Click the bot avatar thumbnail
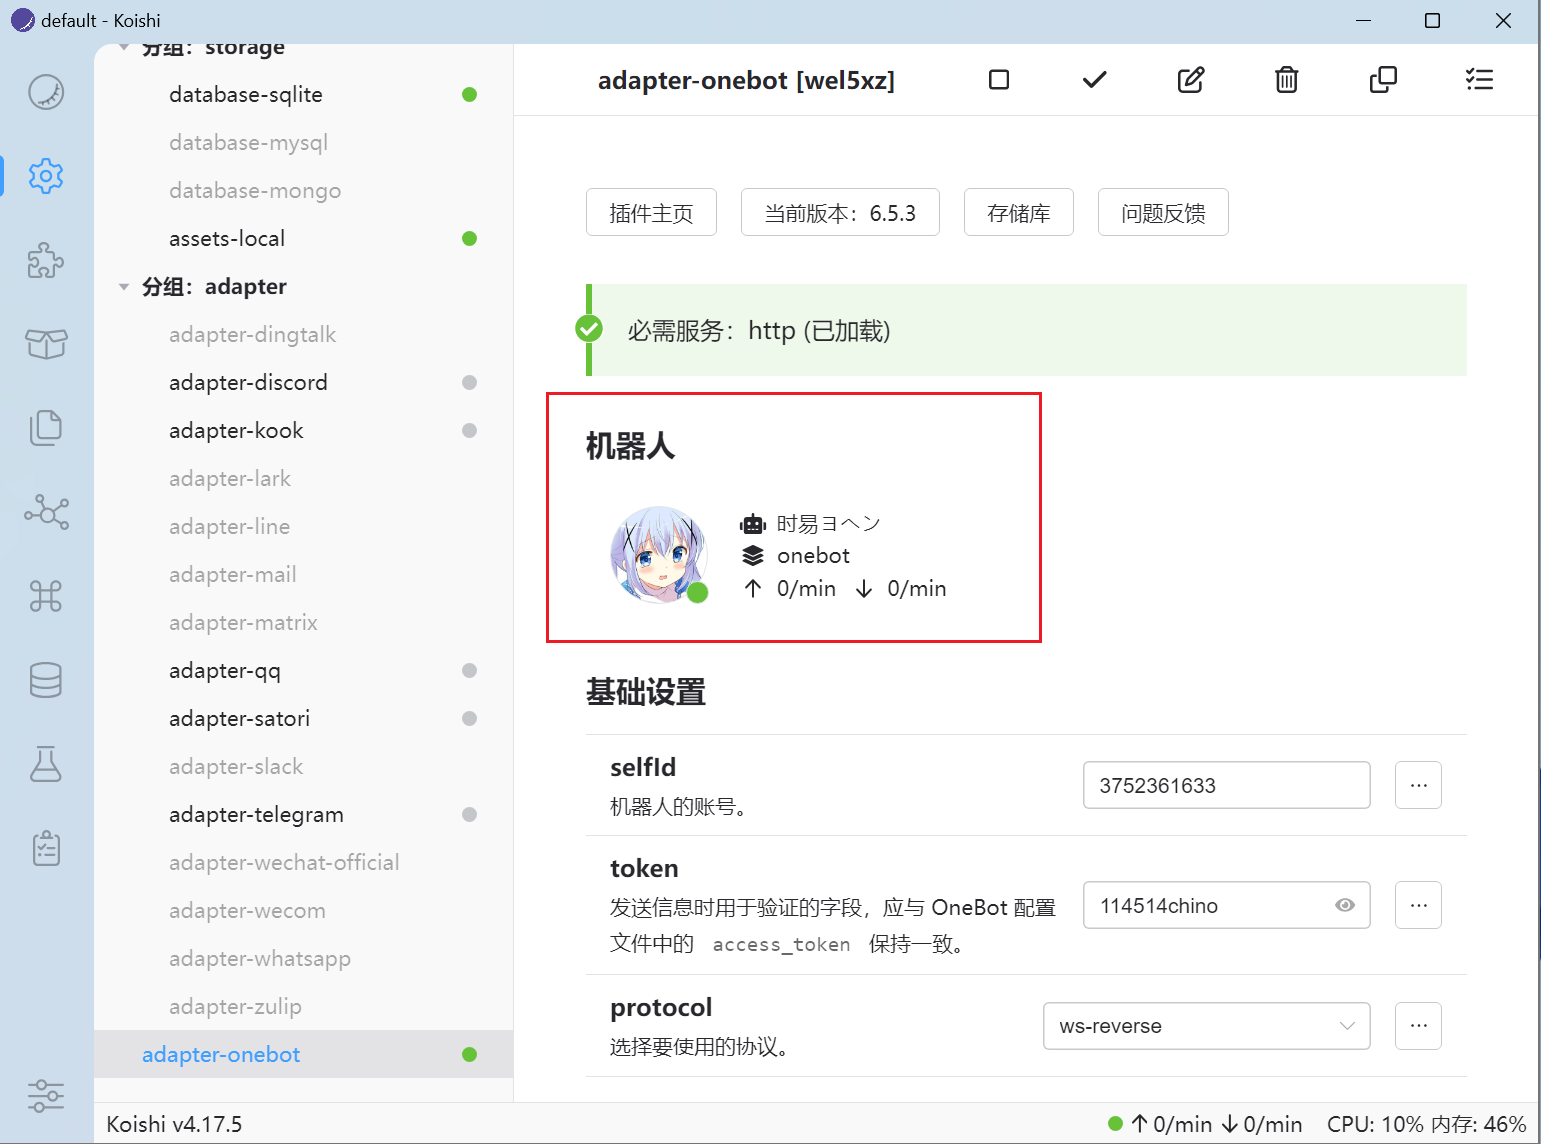The height and width of the screenshot is (1144, 1541). (658, 554)
